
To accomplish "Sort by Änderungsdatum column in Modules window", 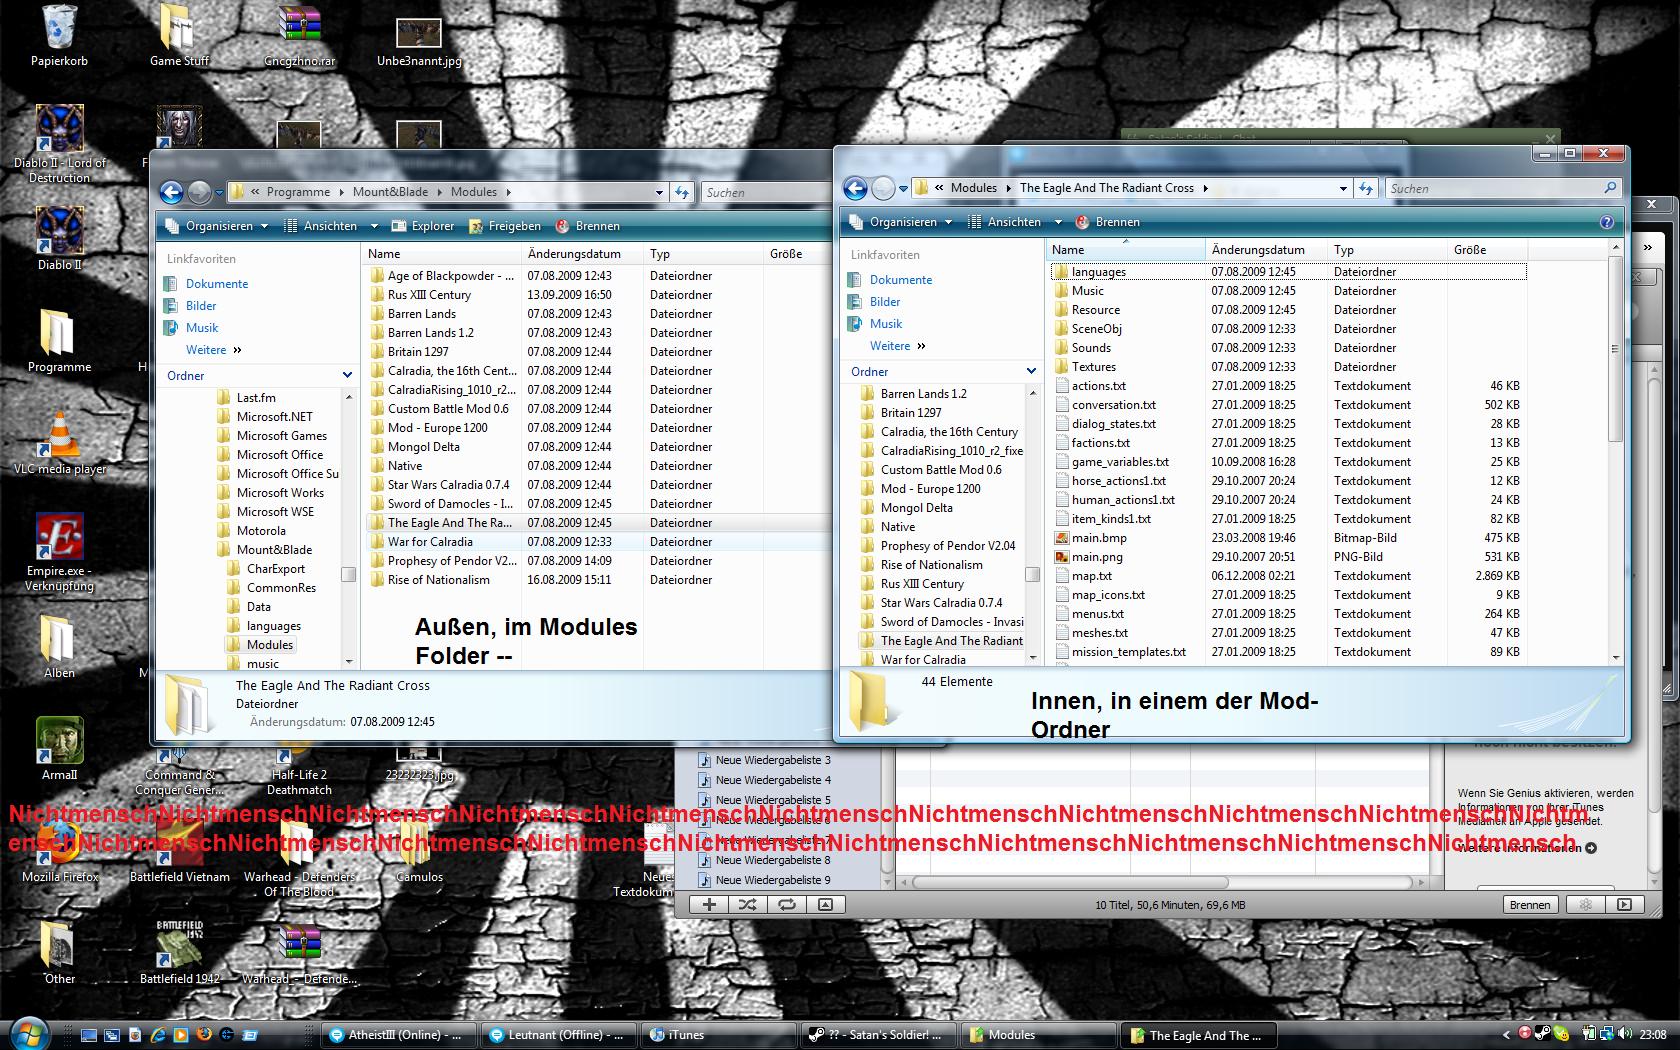I will point(582,254).
